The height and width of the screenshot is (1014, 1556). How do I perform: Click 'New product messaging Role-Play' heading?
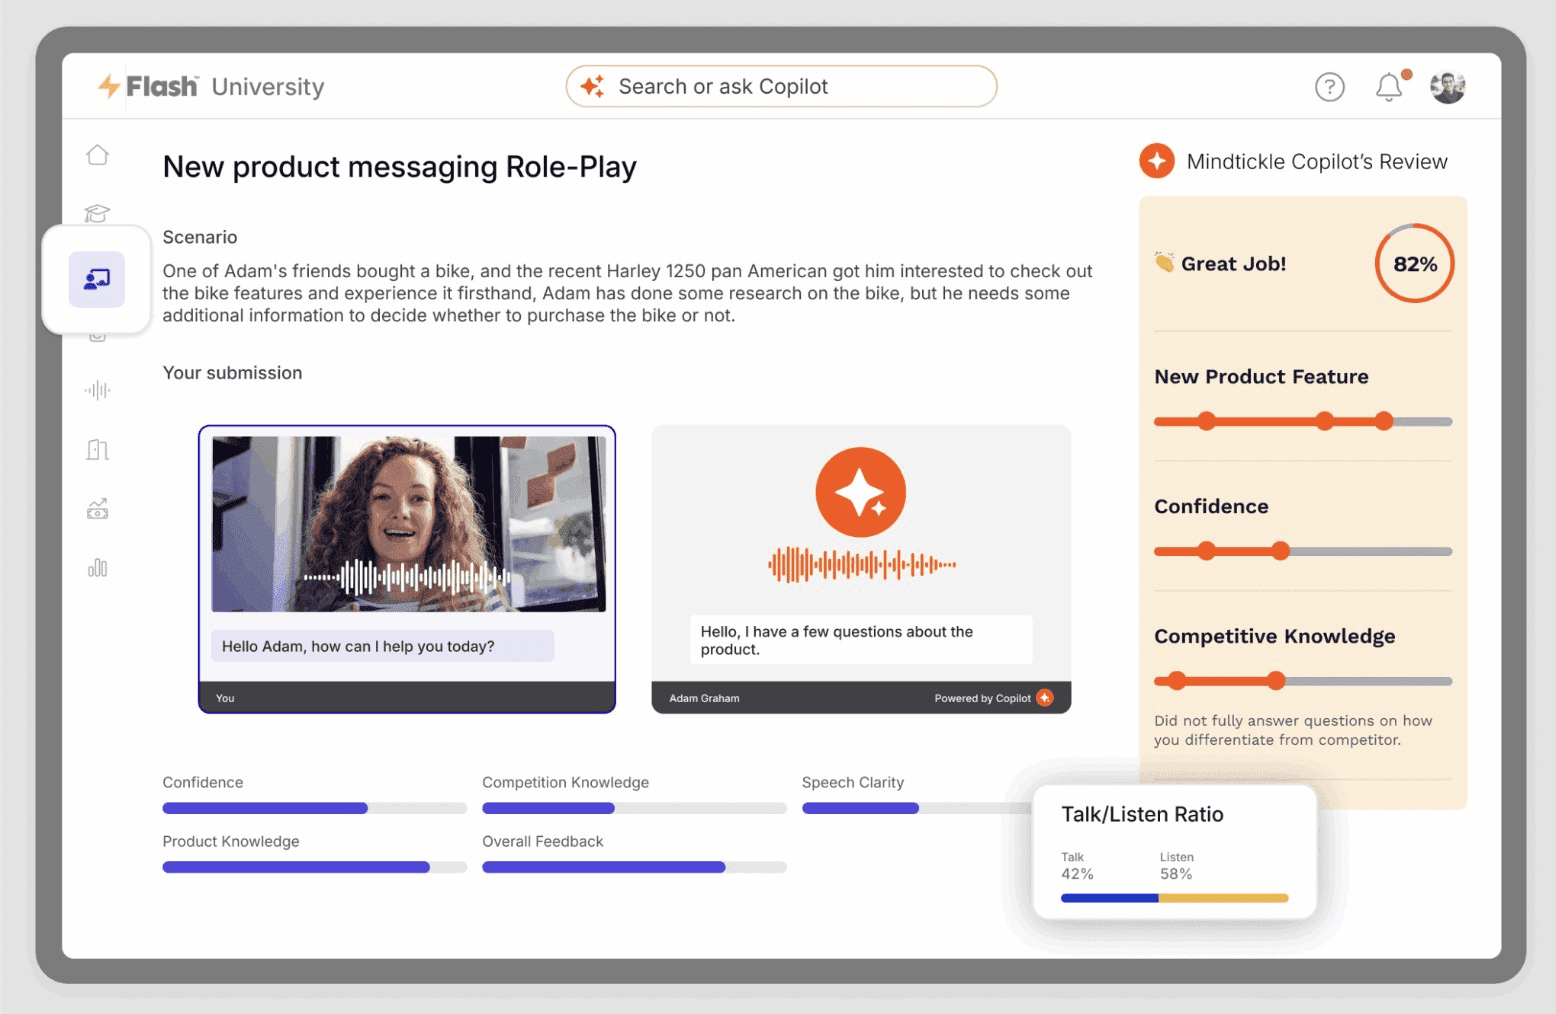click(399, 167)
